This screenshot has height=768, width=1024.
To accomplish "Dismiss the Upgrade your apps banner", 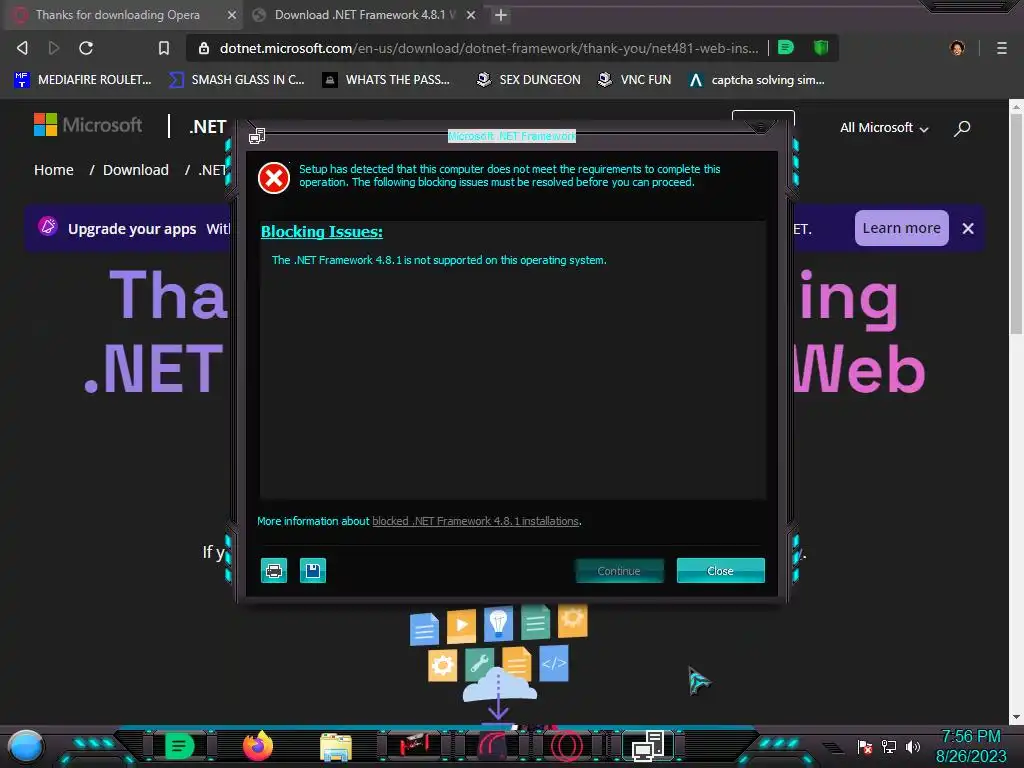I will pos(968,229).
